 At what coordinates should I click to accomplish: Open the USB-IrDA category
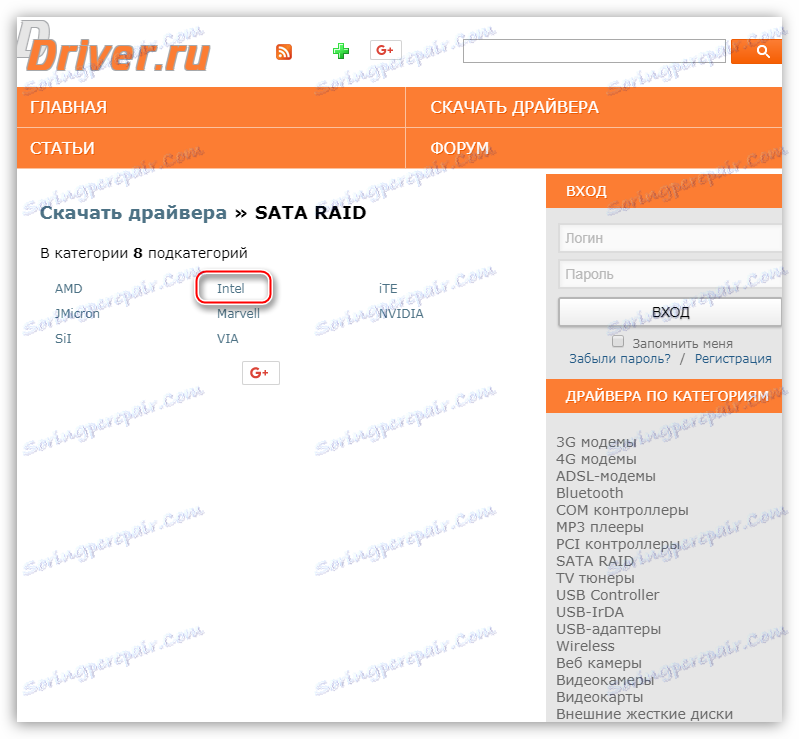(590, 612)
